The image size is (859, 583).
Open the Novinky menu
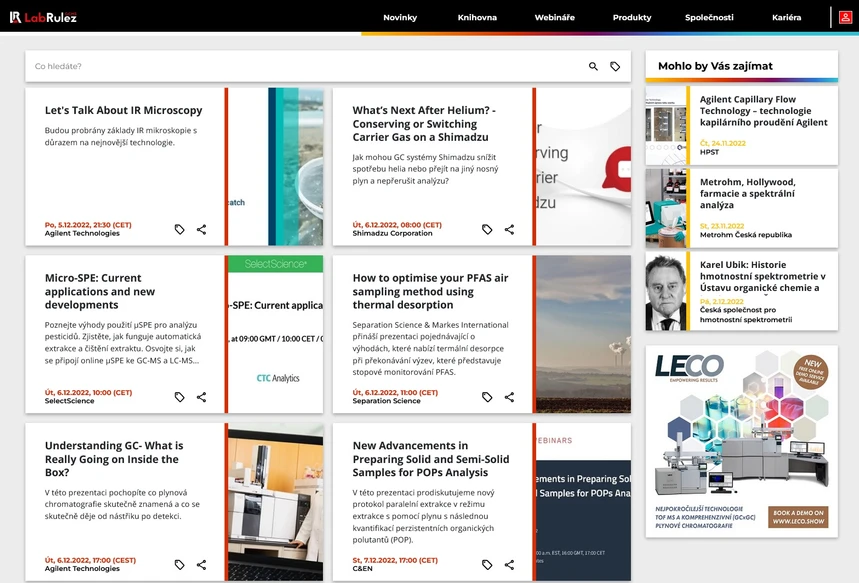click(x=400, y=17)
